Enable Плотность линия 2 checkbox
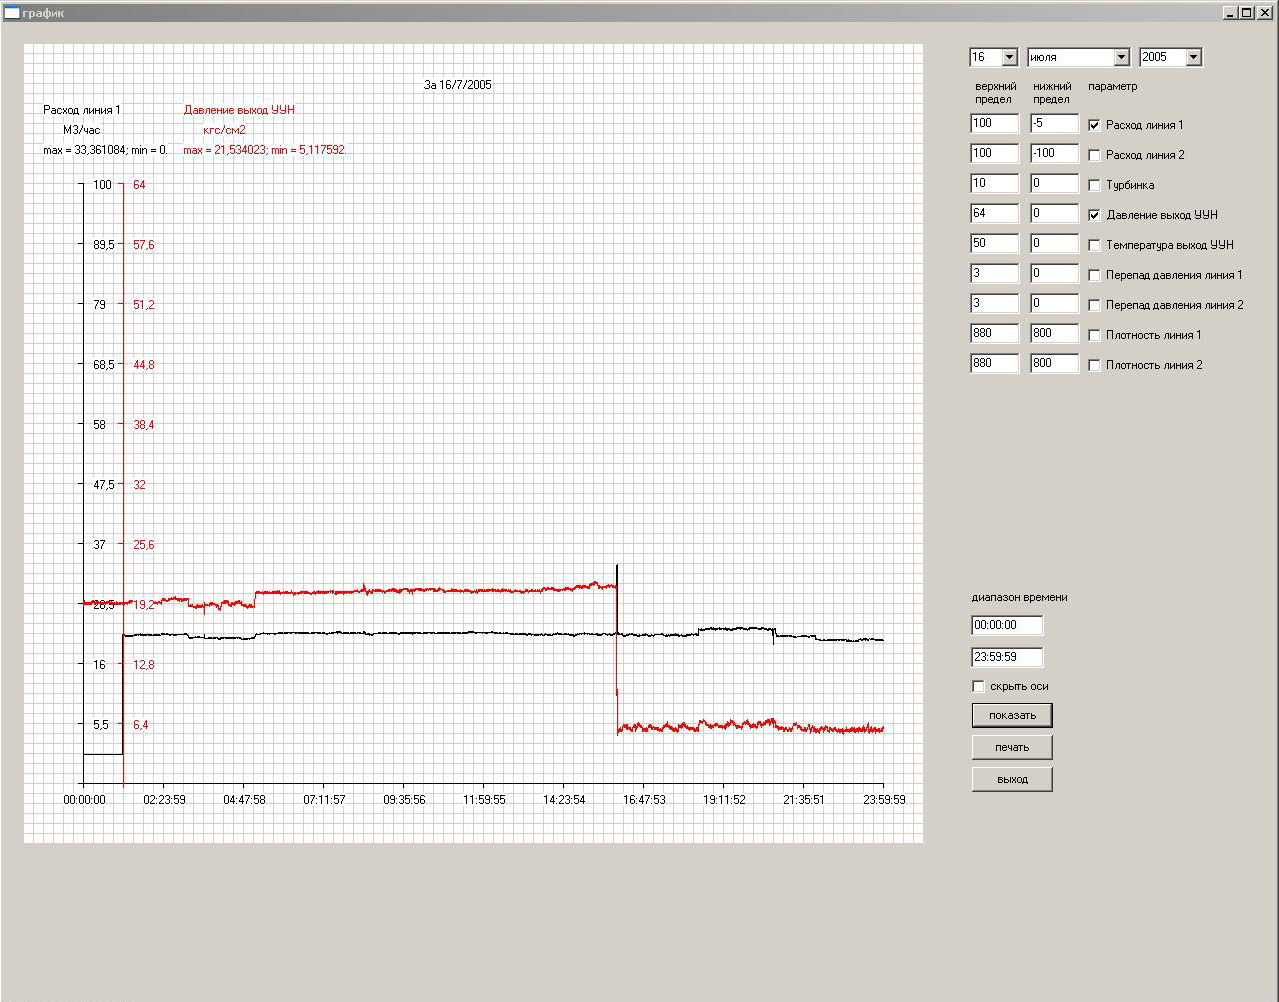 click(x=1094, y=365)
